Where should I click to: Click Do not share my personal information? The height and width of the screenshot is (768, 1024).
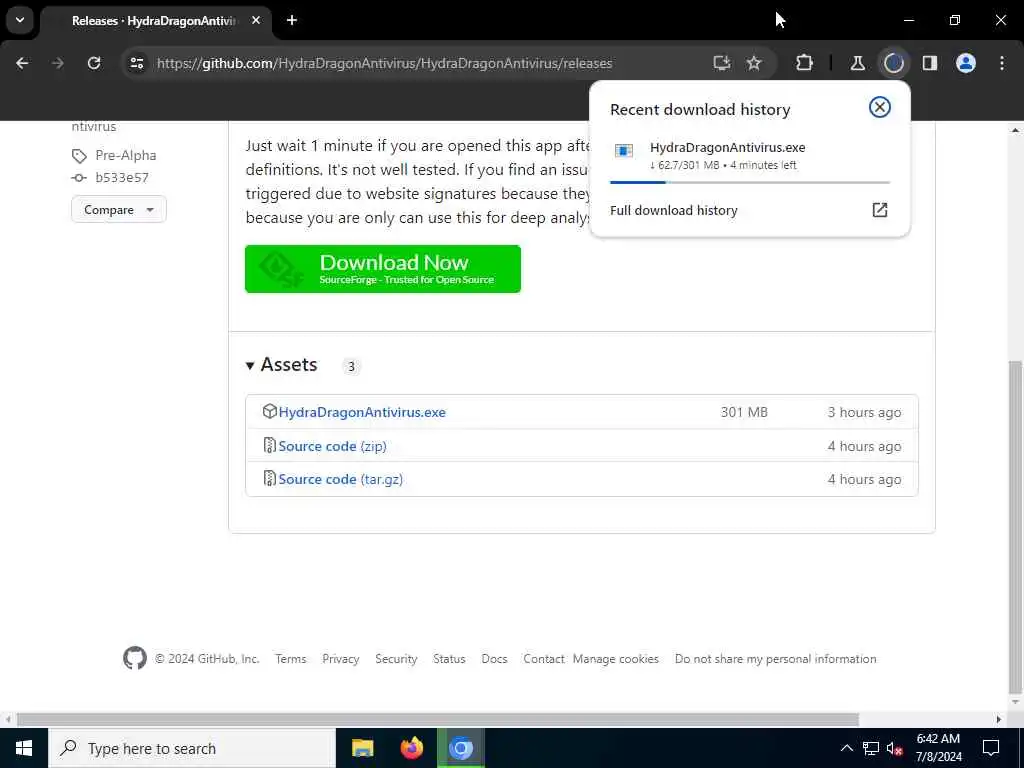775,659
